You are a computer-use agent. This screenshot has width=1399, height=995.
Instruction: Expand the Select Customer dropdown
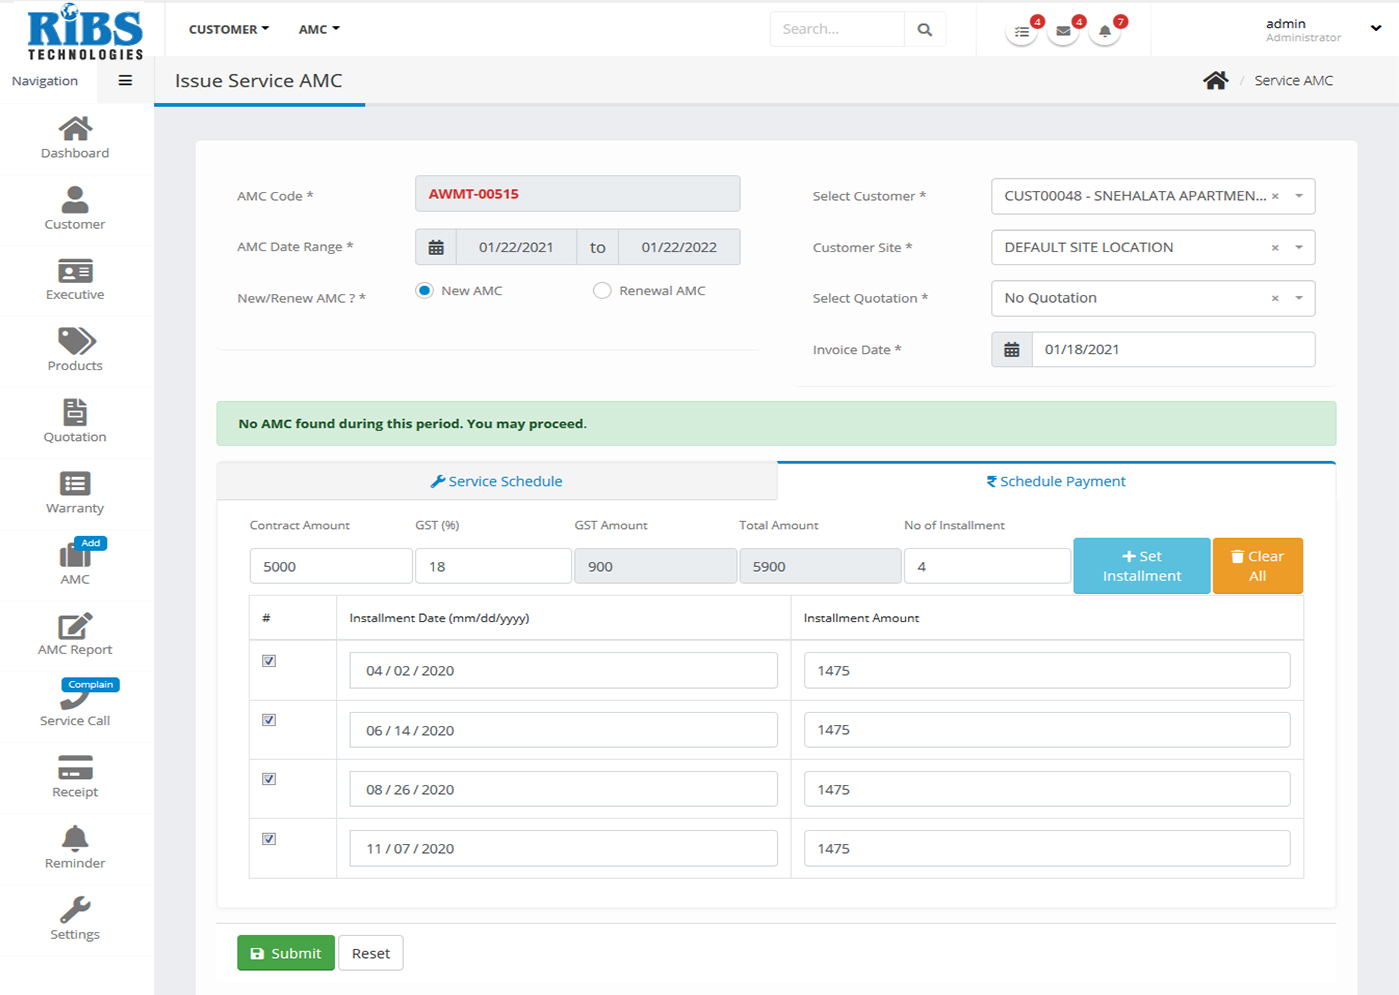1299,196
